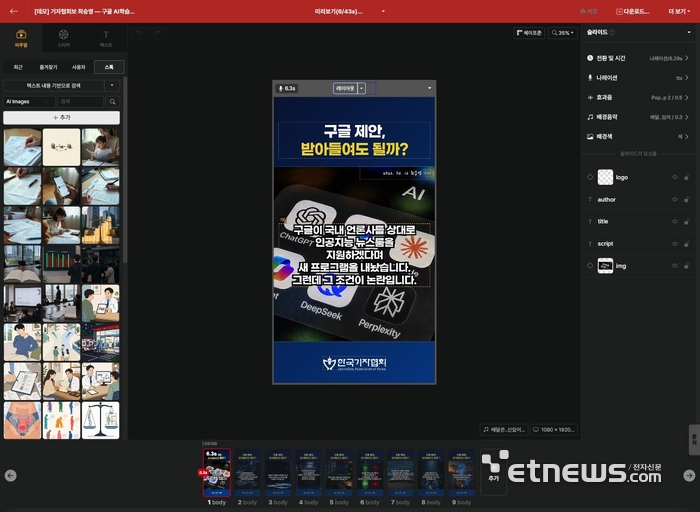Toggle the lock of img element

687,266
